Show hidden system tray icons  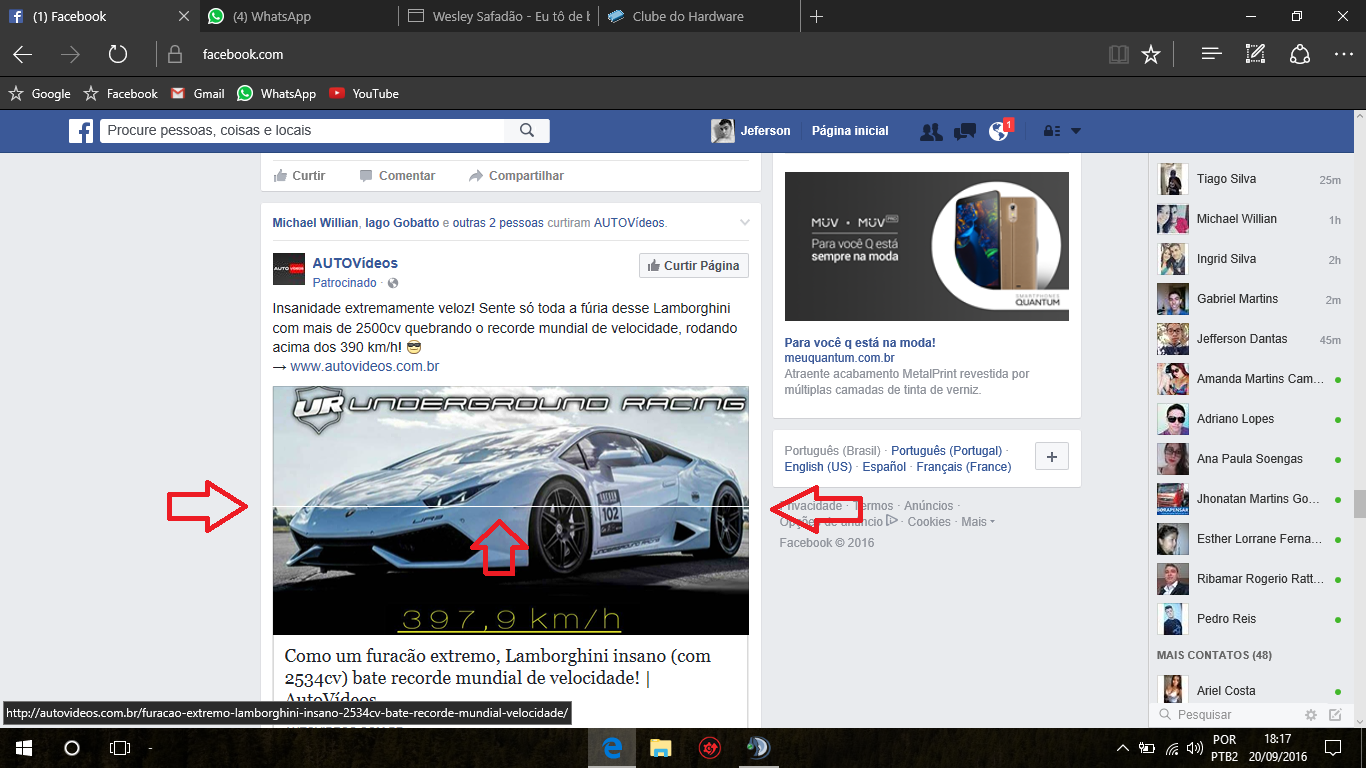[x=1123, y=747]
